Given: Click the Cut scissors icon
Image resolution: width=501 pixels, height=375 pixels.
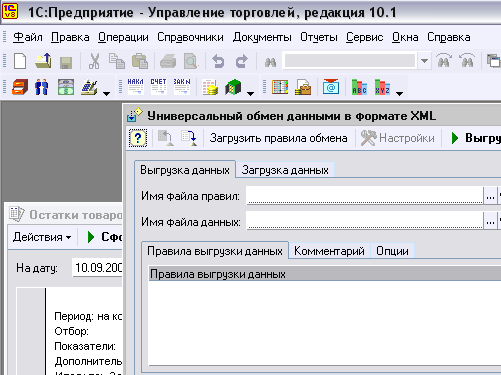Looking at the screenshot, I should pyautogui.click(x=94, y=61).
